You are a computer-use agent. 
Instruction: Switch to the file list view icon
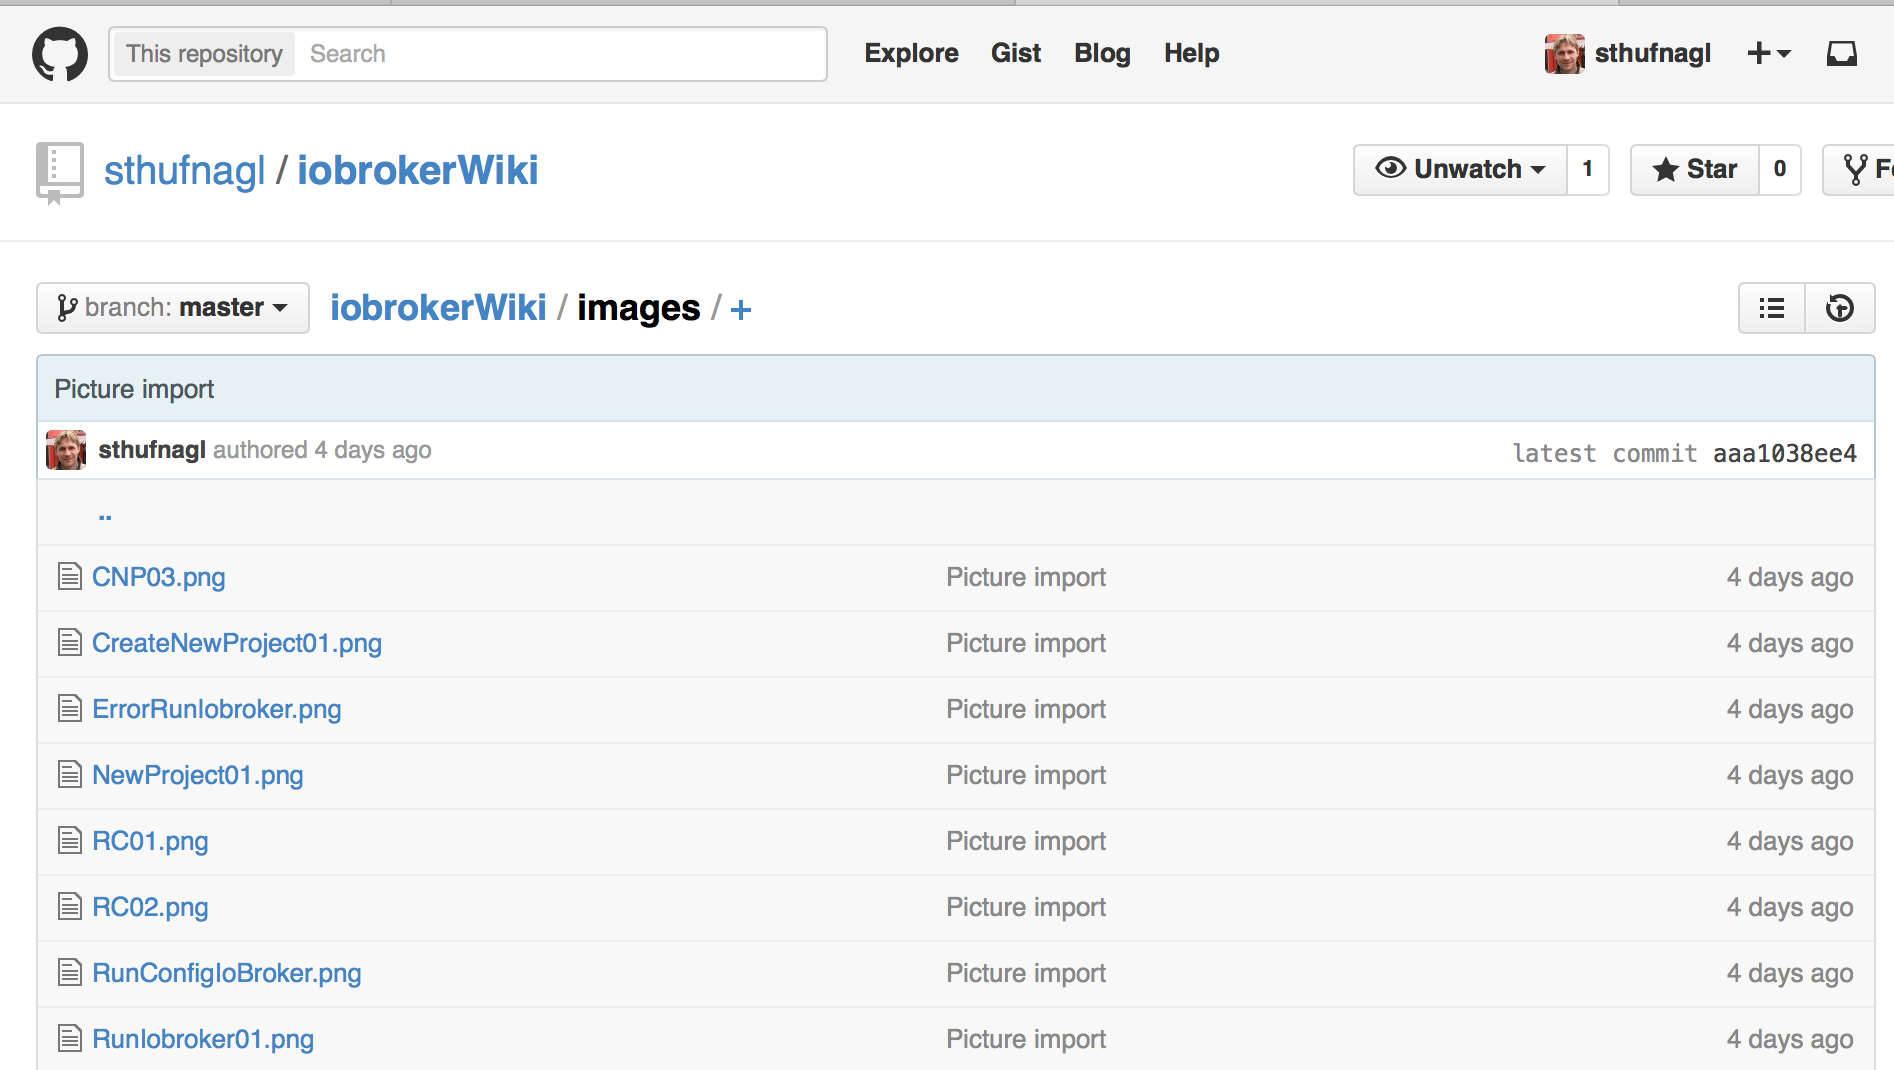point(1772,308)
